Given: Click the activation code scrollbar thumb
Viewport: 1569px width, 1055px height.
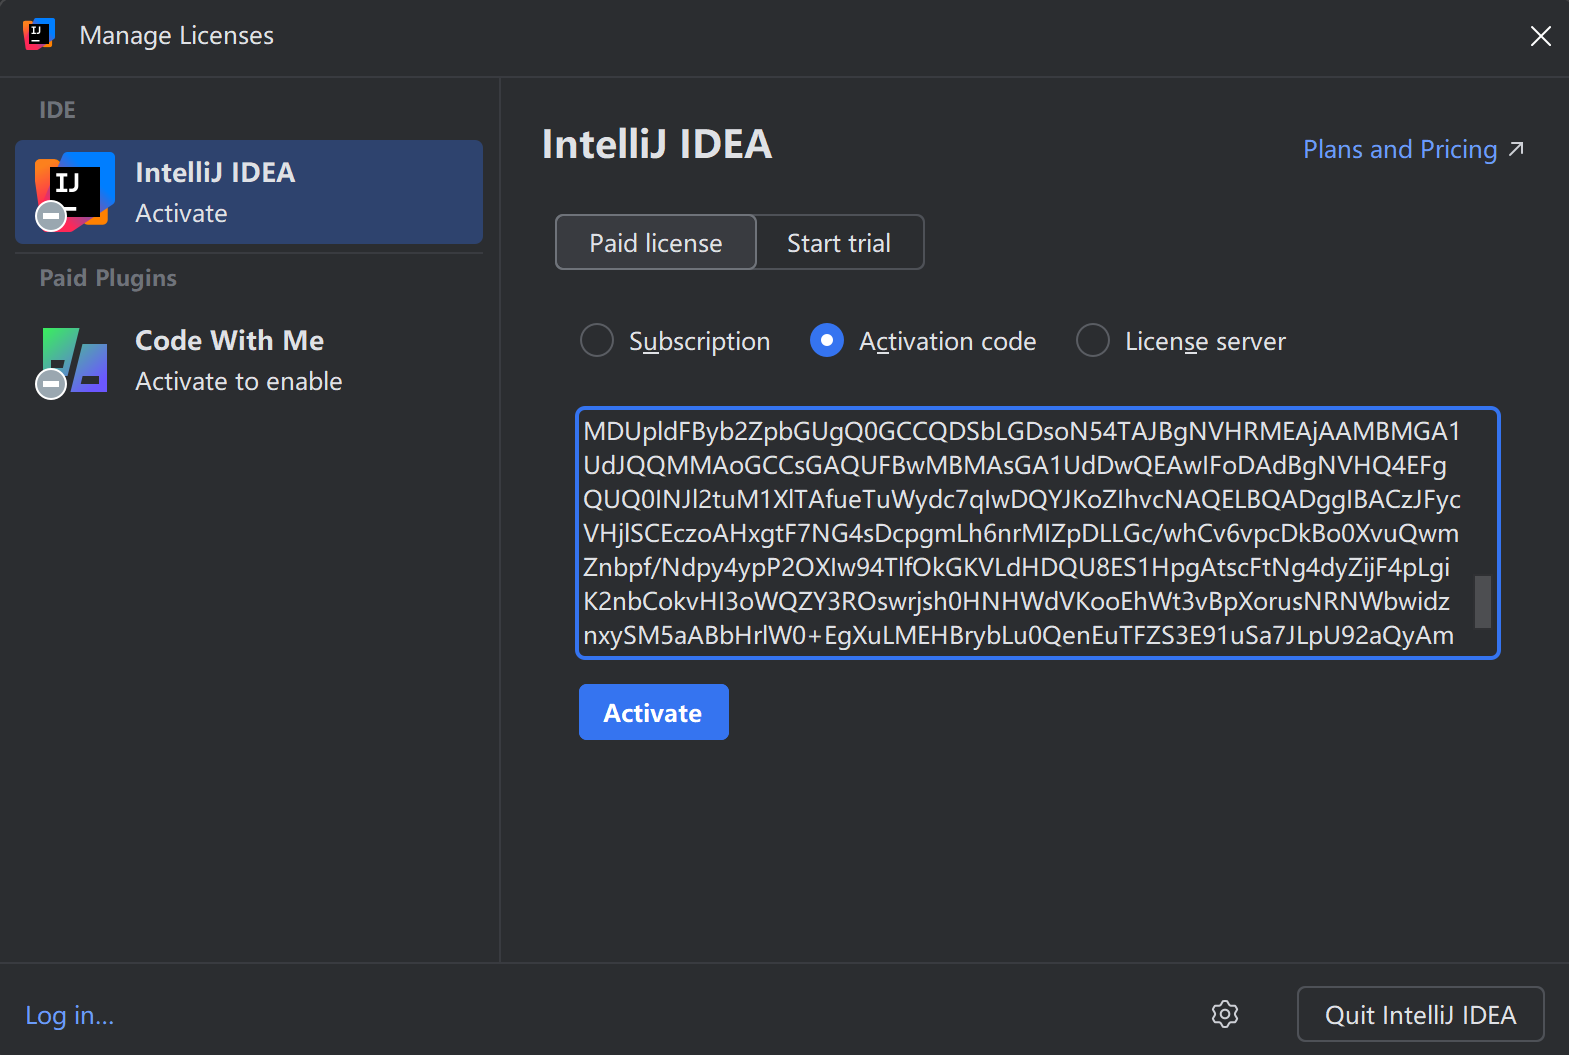Looking at the screenshot, I should click(x=1483, y=601).
